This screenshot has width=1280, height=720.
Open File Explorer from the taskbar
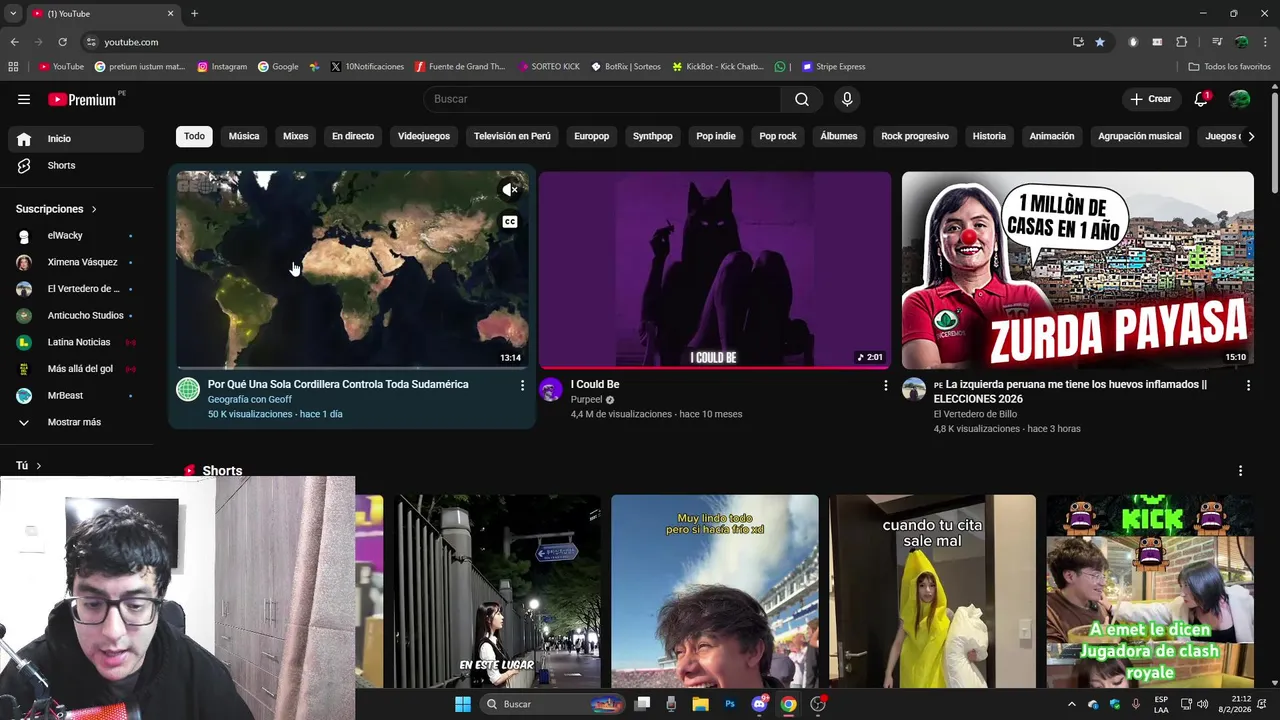[701, 704]
